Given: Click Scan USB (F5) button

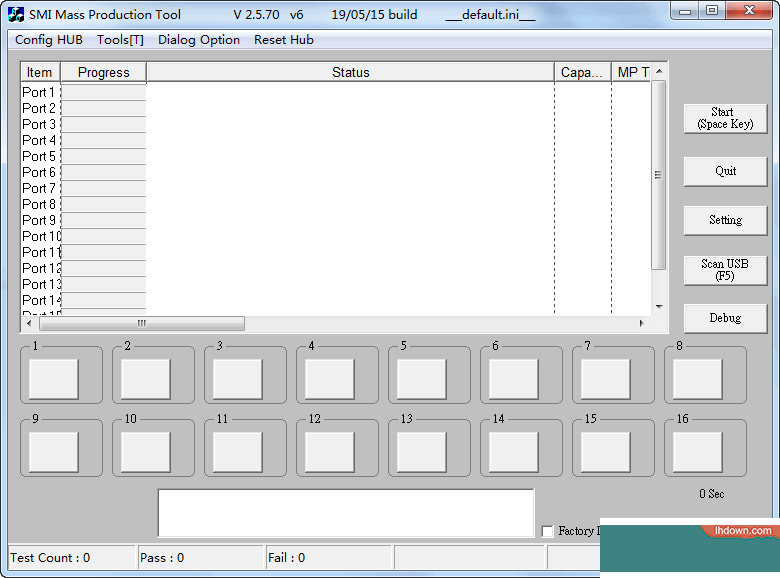Looking at the screenshot, I should click(x=725, y=270).
